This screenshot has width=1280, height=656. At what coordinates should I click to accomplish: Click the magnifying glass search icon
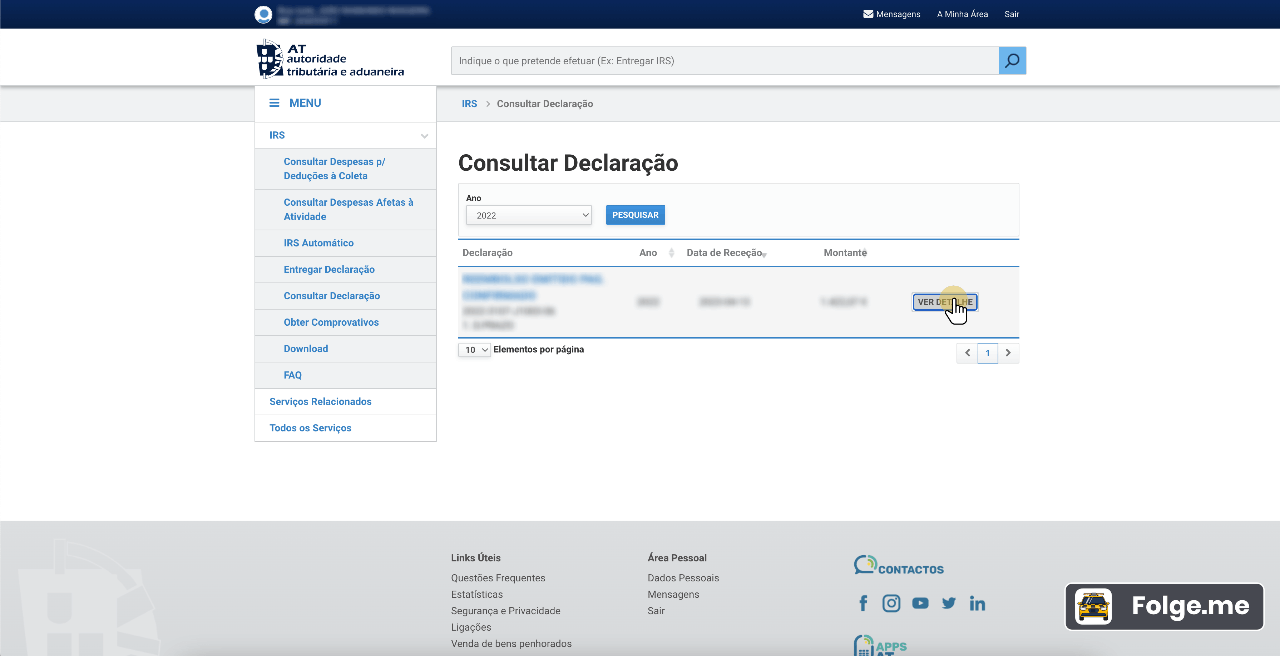pos(1012,61)
